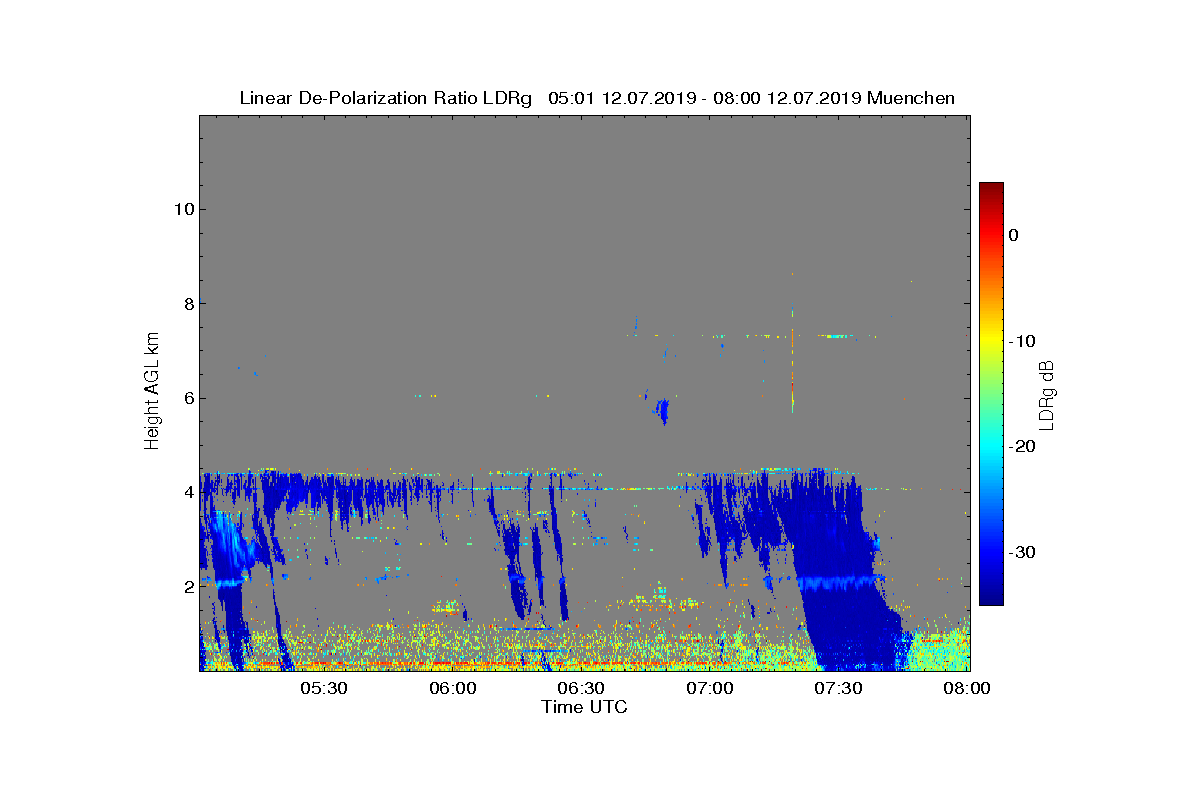
Task: Click the small blue cloud patch at 6 km
Action: (x=661, y=410)
